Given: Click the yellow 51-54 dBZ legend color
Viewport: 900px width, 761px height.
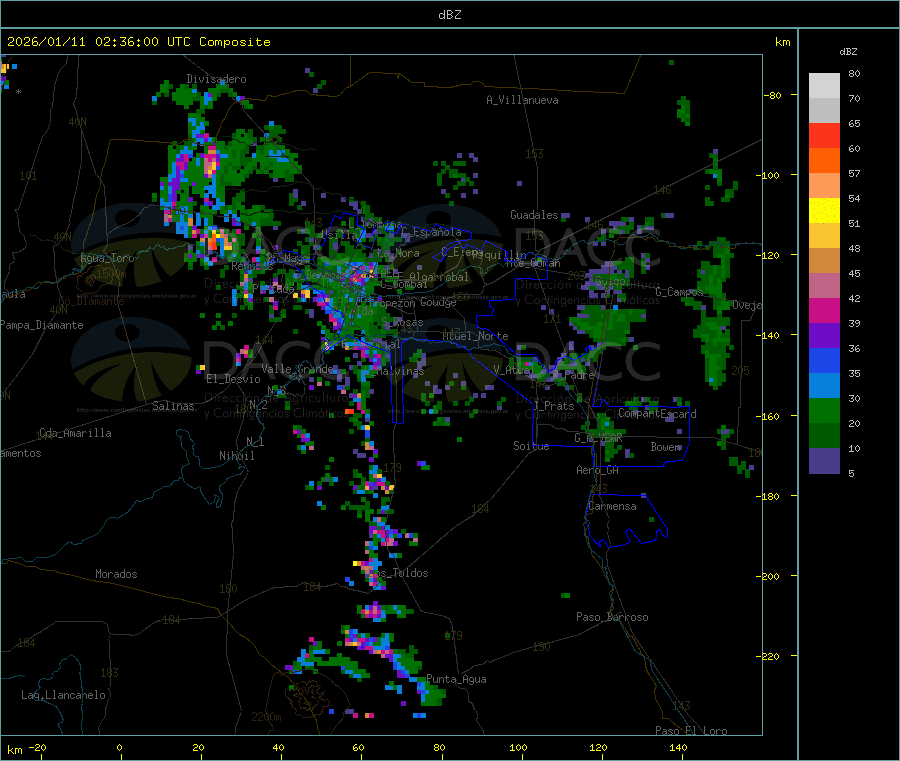Looking at the screenshot, I should 824,211.
